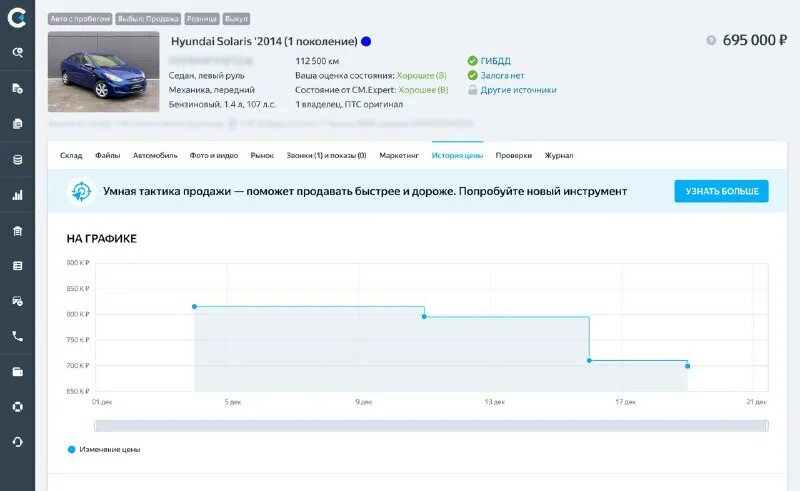Click the Седан, левый руль text
Viewport: 800px width, 491px height.
click(207, 75)
